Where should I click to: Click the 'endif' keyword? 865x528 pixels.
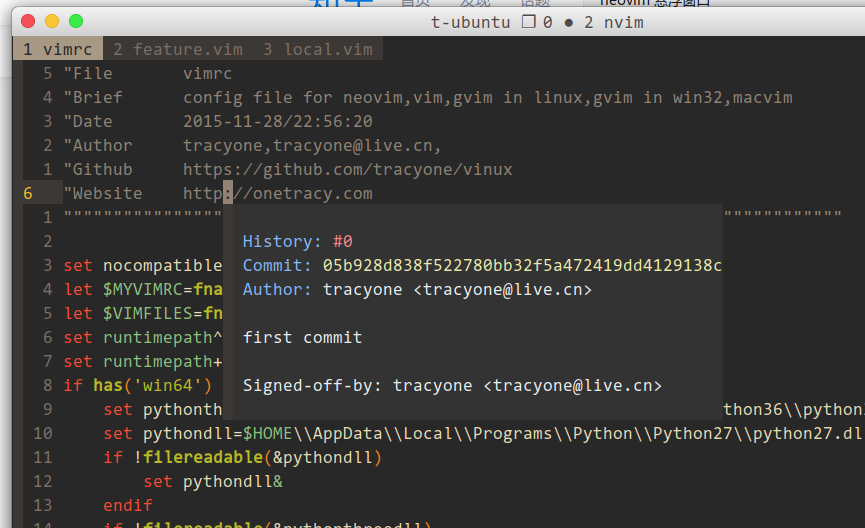[127, 505]
